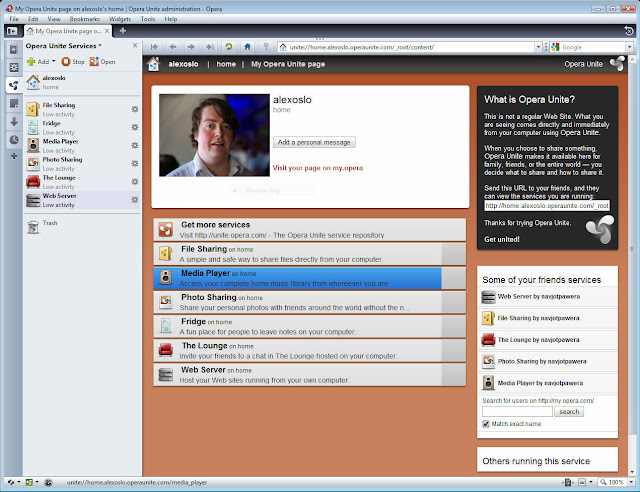The width and height of the screenshot is (640, 492).
Task: Click the Reload page icon in toolbar
Action: click(x=229, y=47)
